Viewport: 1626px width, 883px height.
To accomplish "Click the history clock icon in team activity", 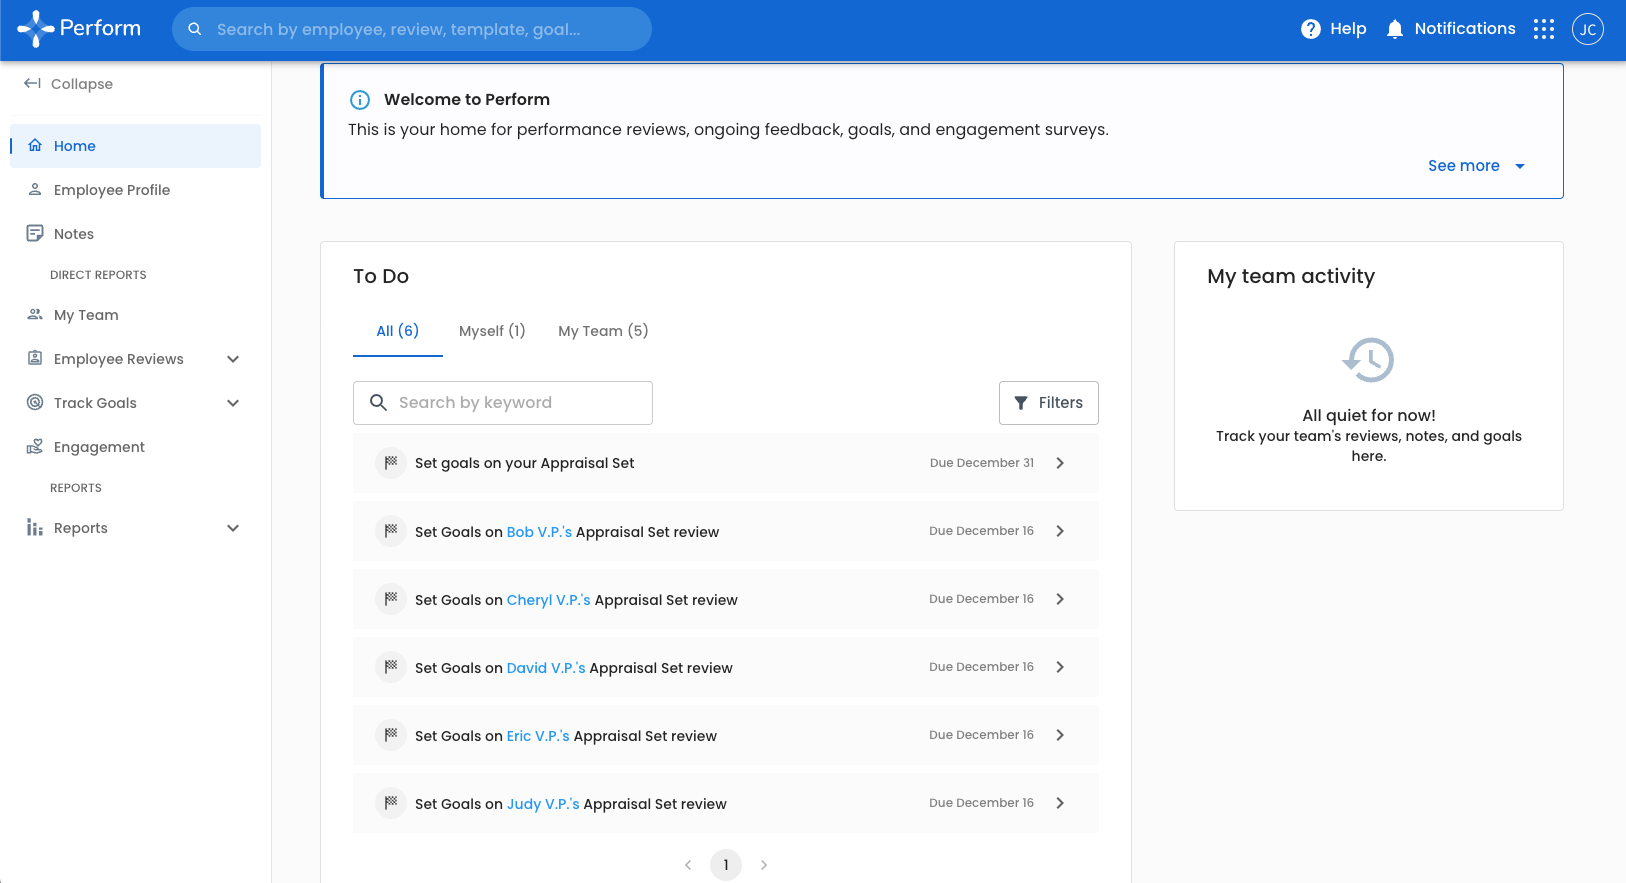I will (x=1368, y=360).
